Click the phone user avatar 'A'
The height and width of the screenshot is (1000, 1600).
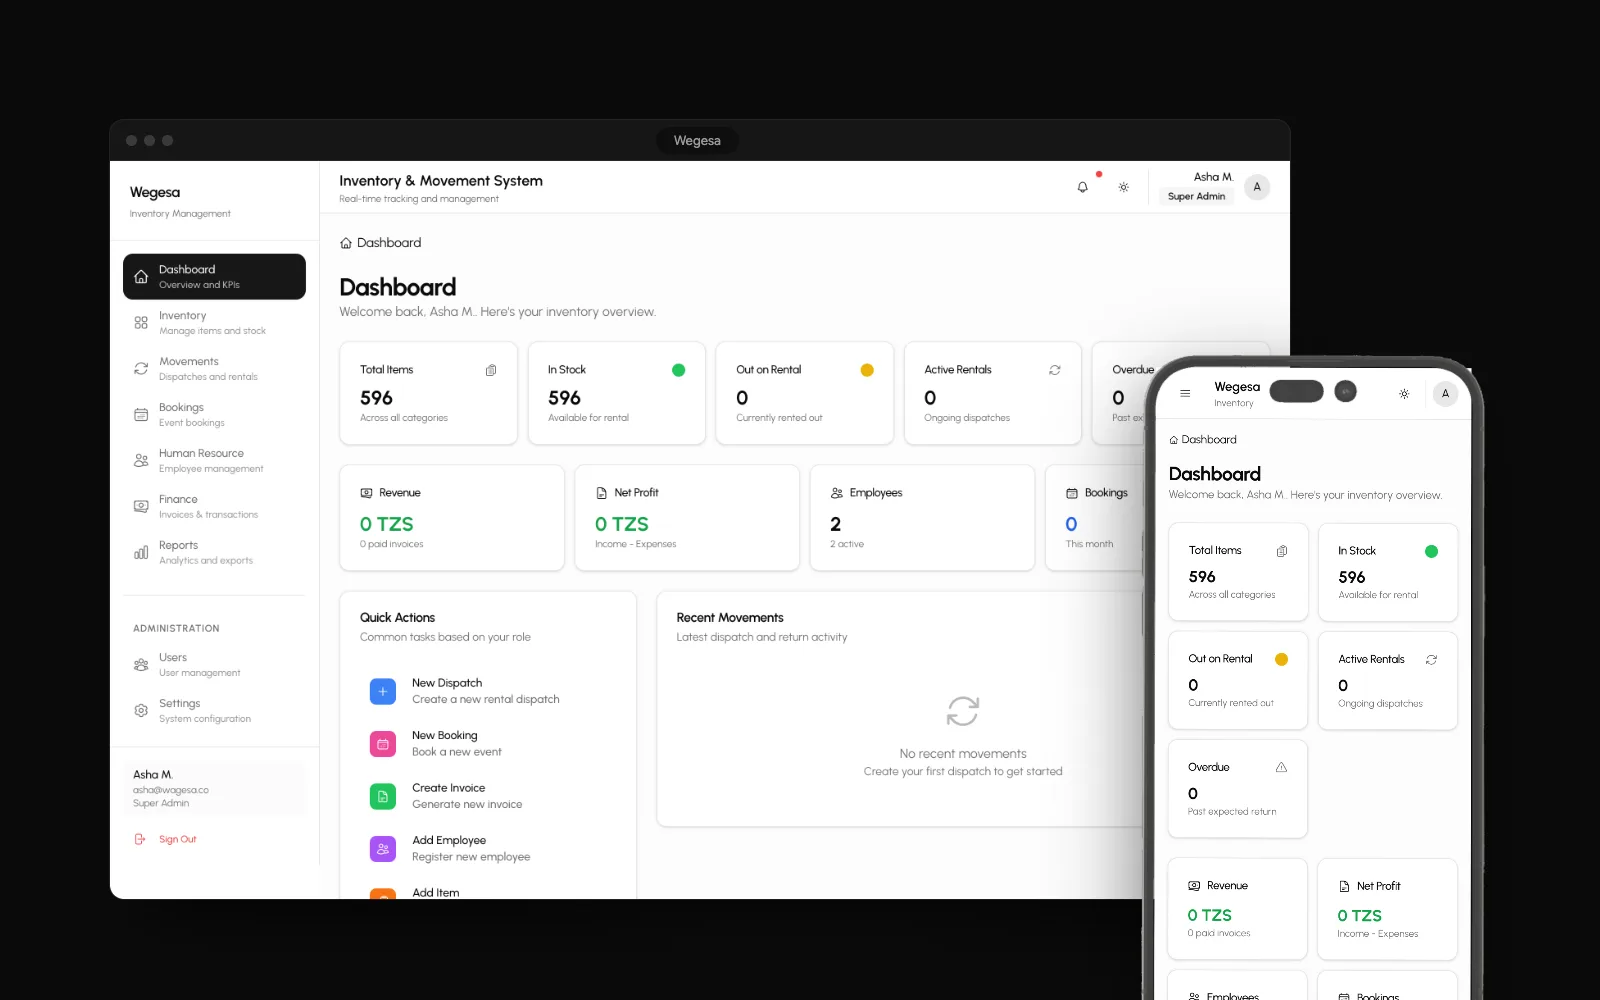coord(1445,394)
